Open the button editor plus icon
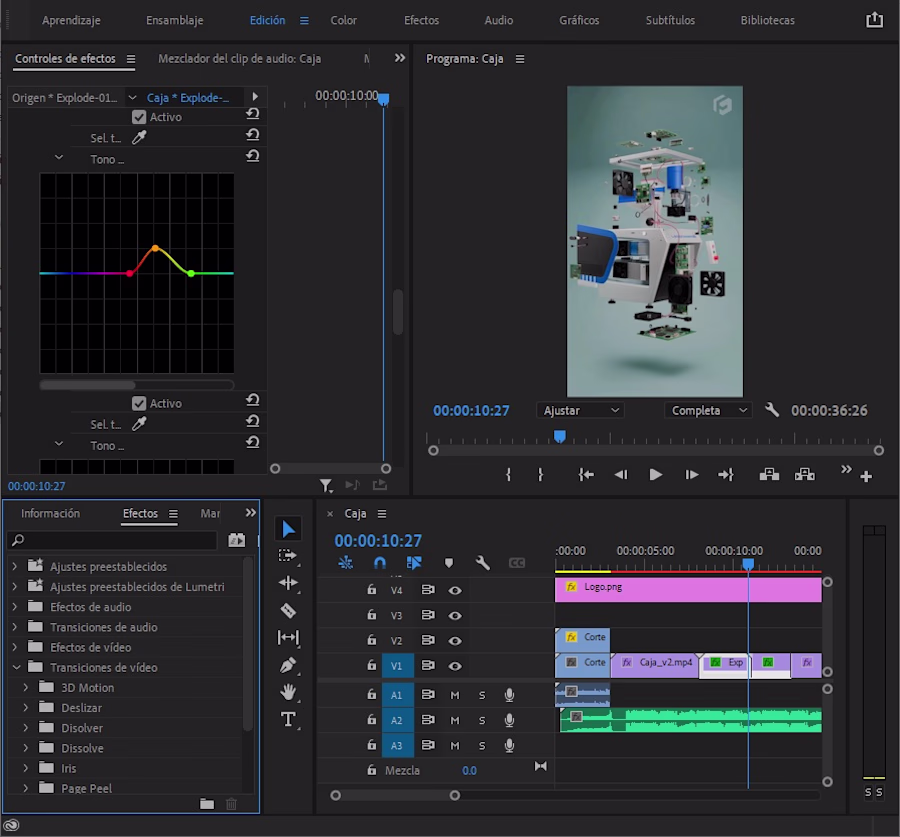This screenshot has width=900, height=837. pos(866,476)
